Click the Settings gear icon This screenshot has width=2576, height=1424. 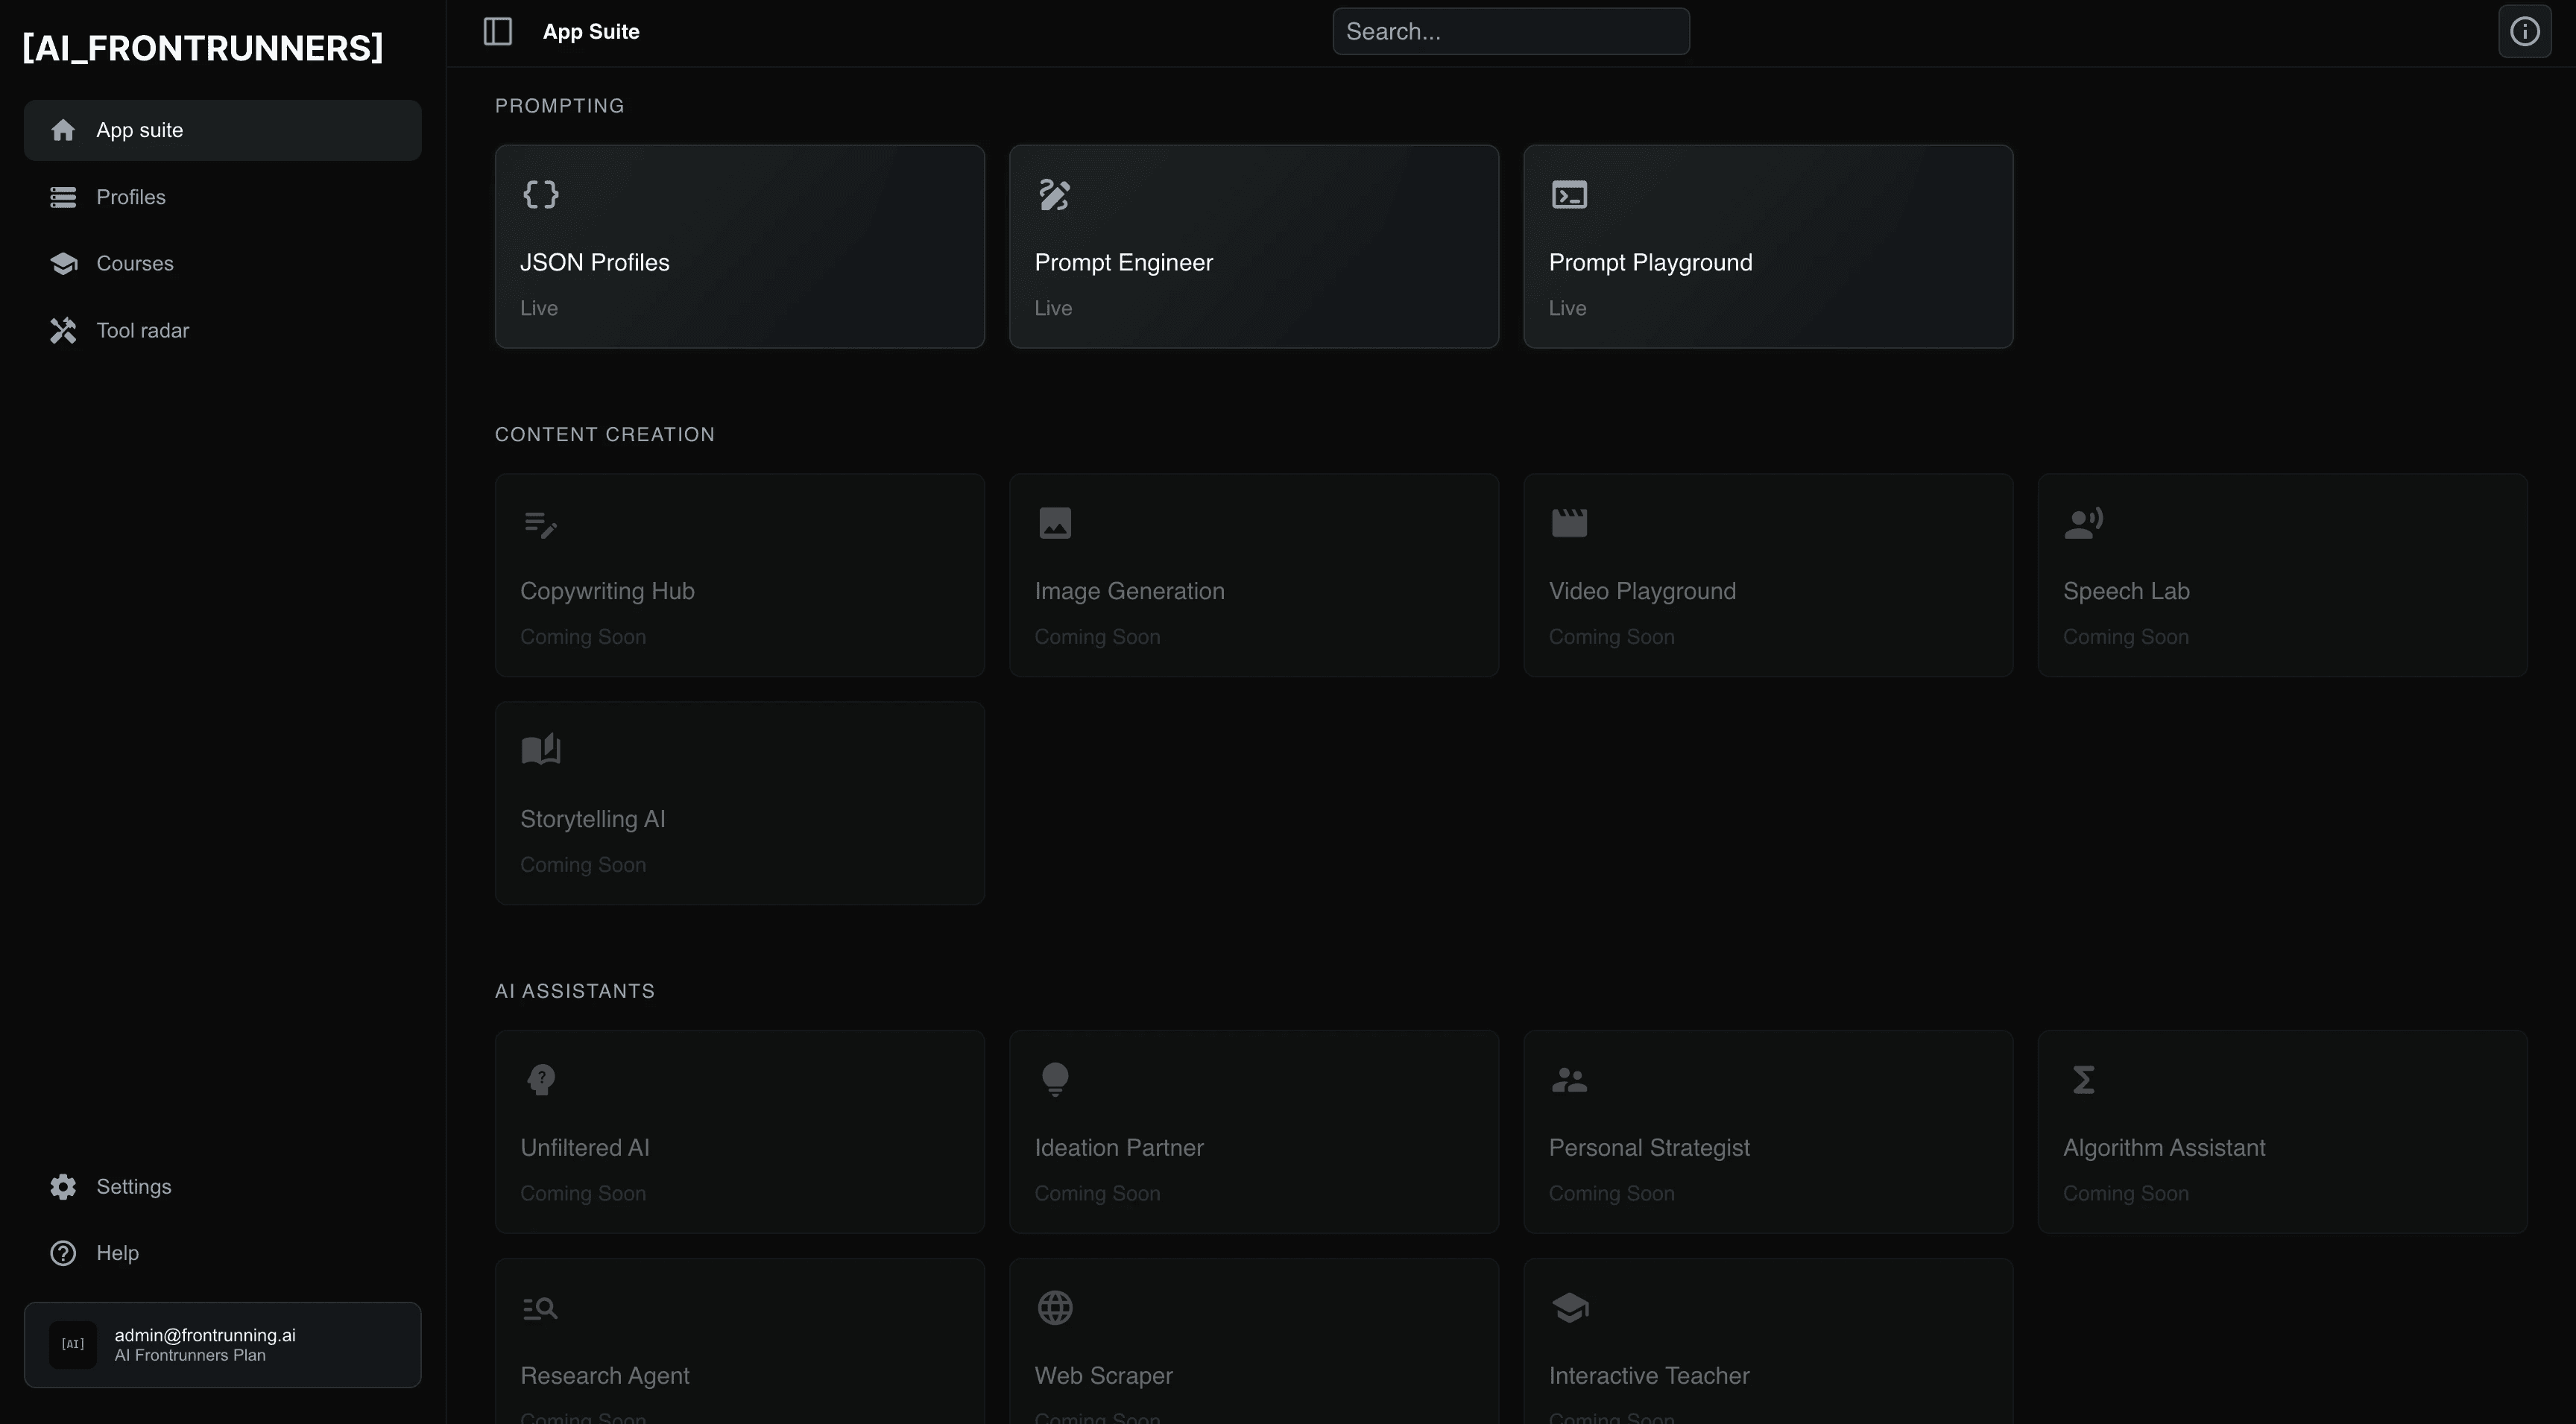[63, 1186]
